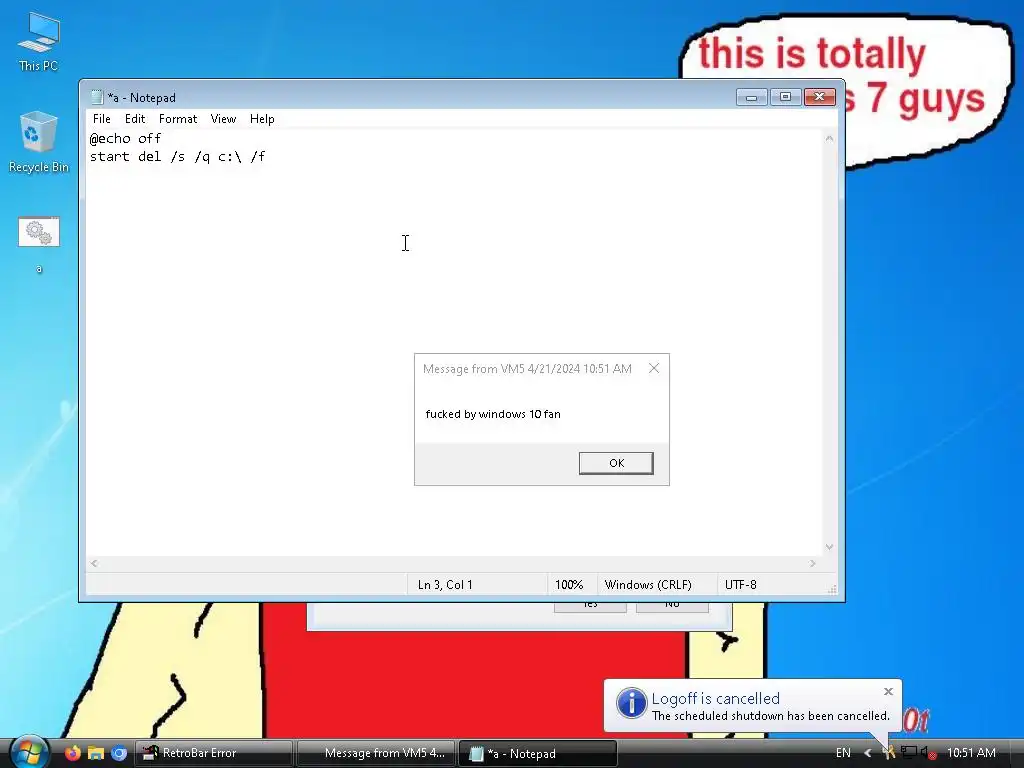
Task: Click the '@echo off' line in Notepad
Action: point(125,138)
